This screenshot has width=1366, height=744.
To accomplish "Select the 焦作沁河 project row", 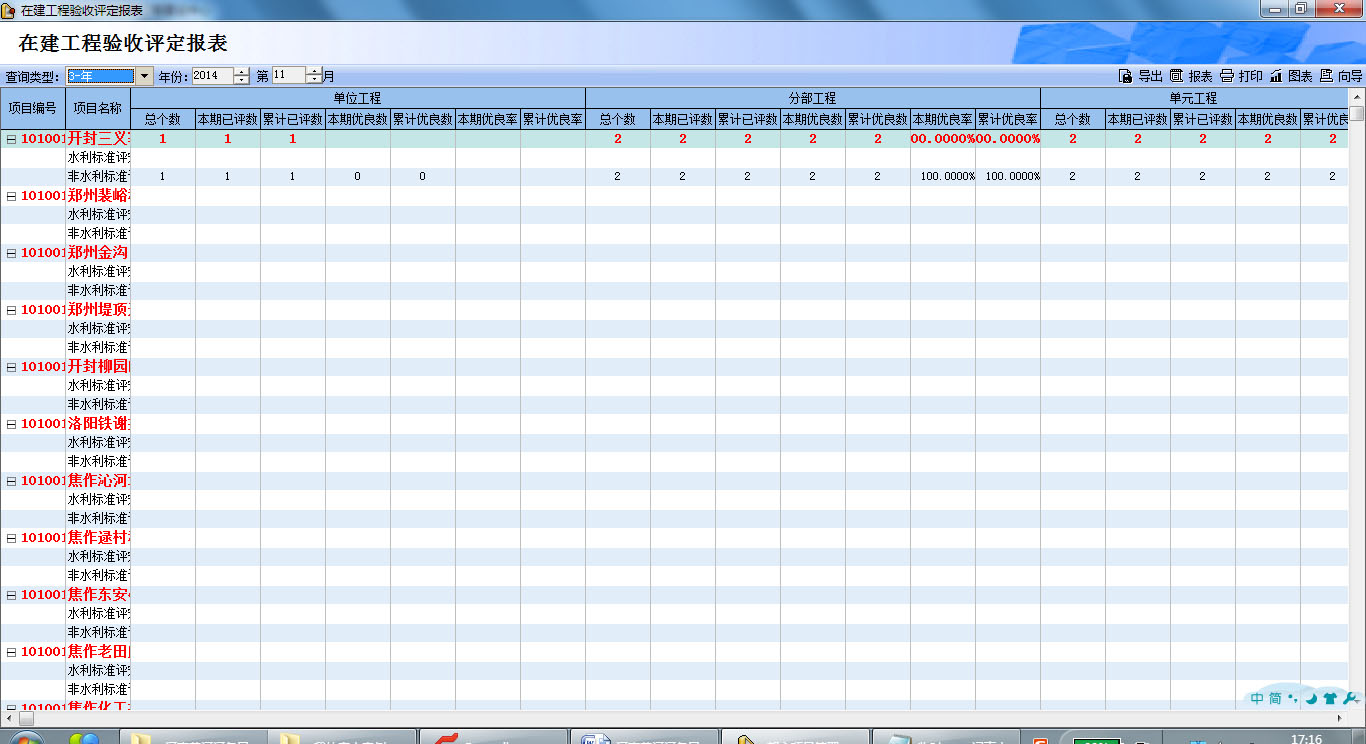I will 98,481.
